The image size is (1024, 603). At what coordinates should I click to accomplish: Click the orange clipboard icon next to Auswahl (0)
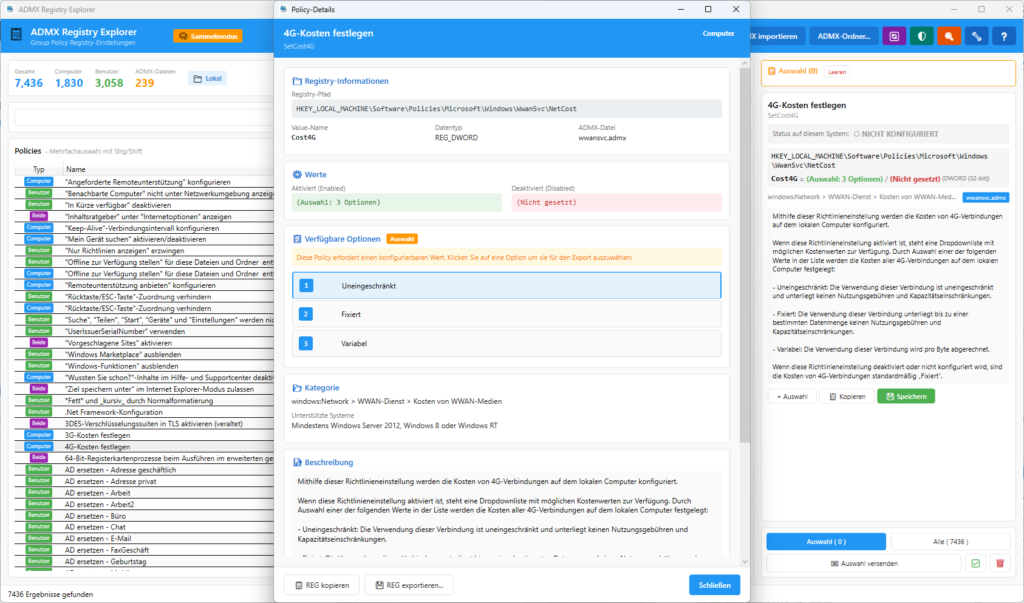772,71
